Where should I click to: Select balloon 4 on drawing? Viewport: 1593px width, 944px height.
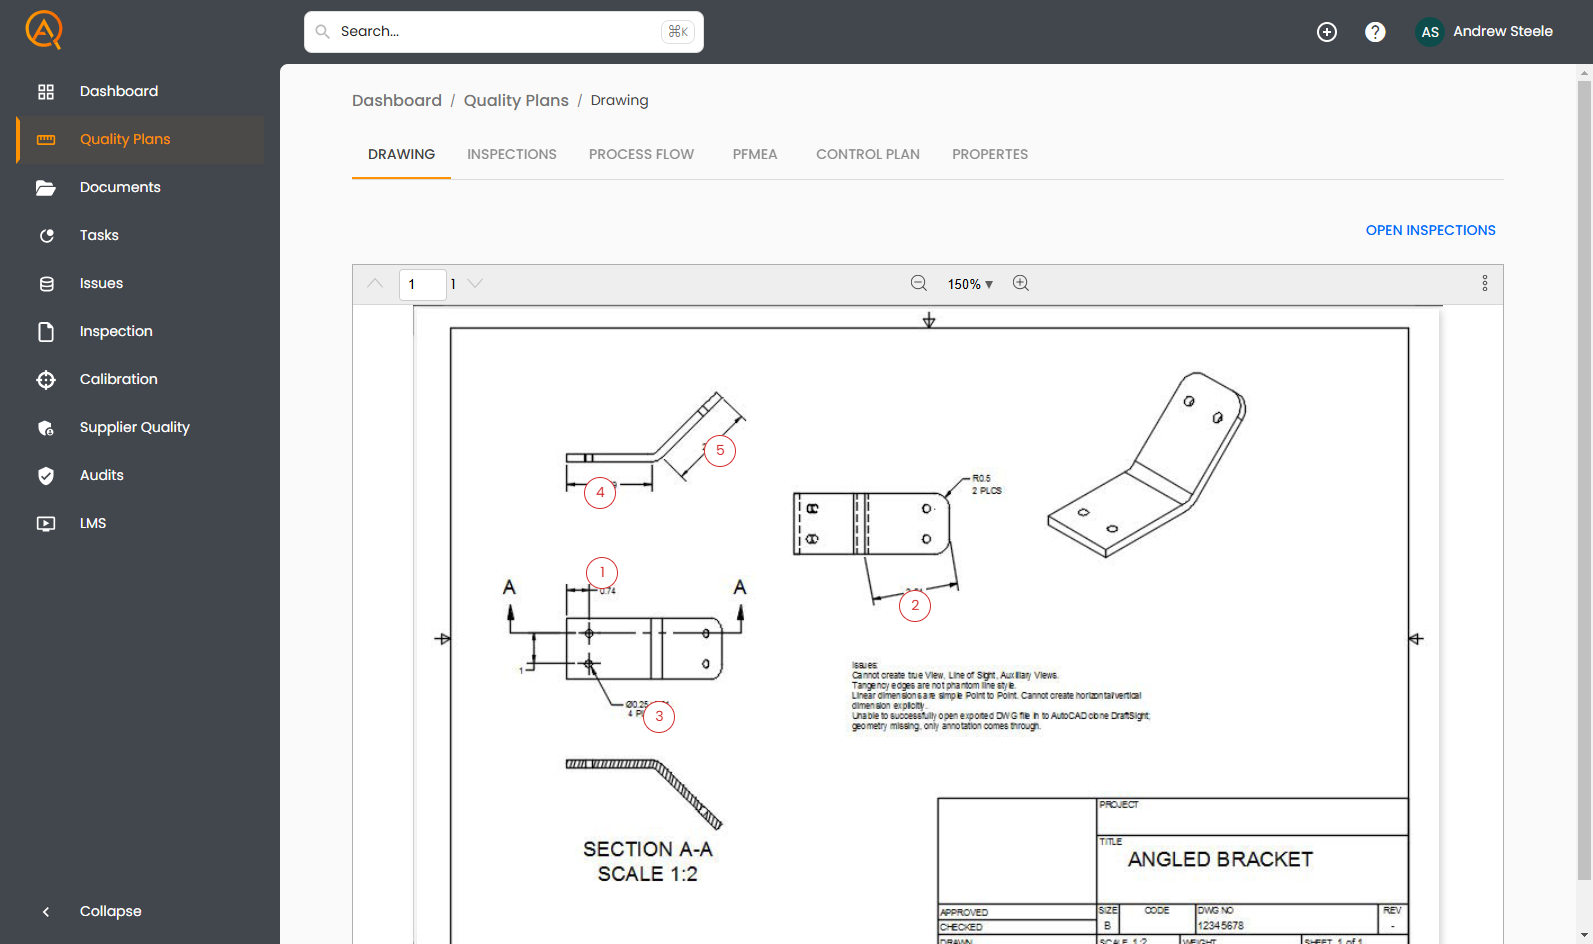(600, 493)
